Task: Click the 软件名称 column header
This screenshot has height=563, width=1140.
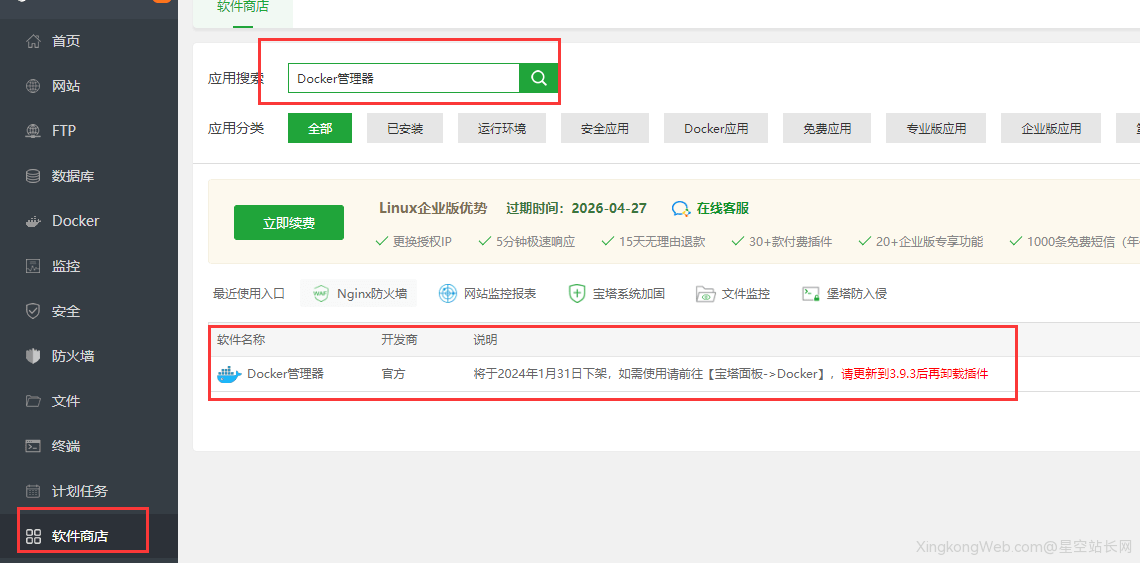Action: (x=241, y=340)
